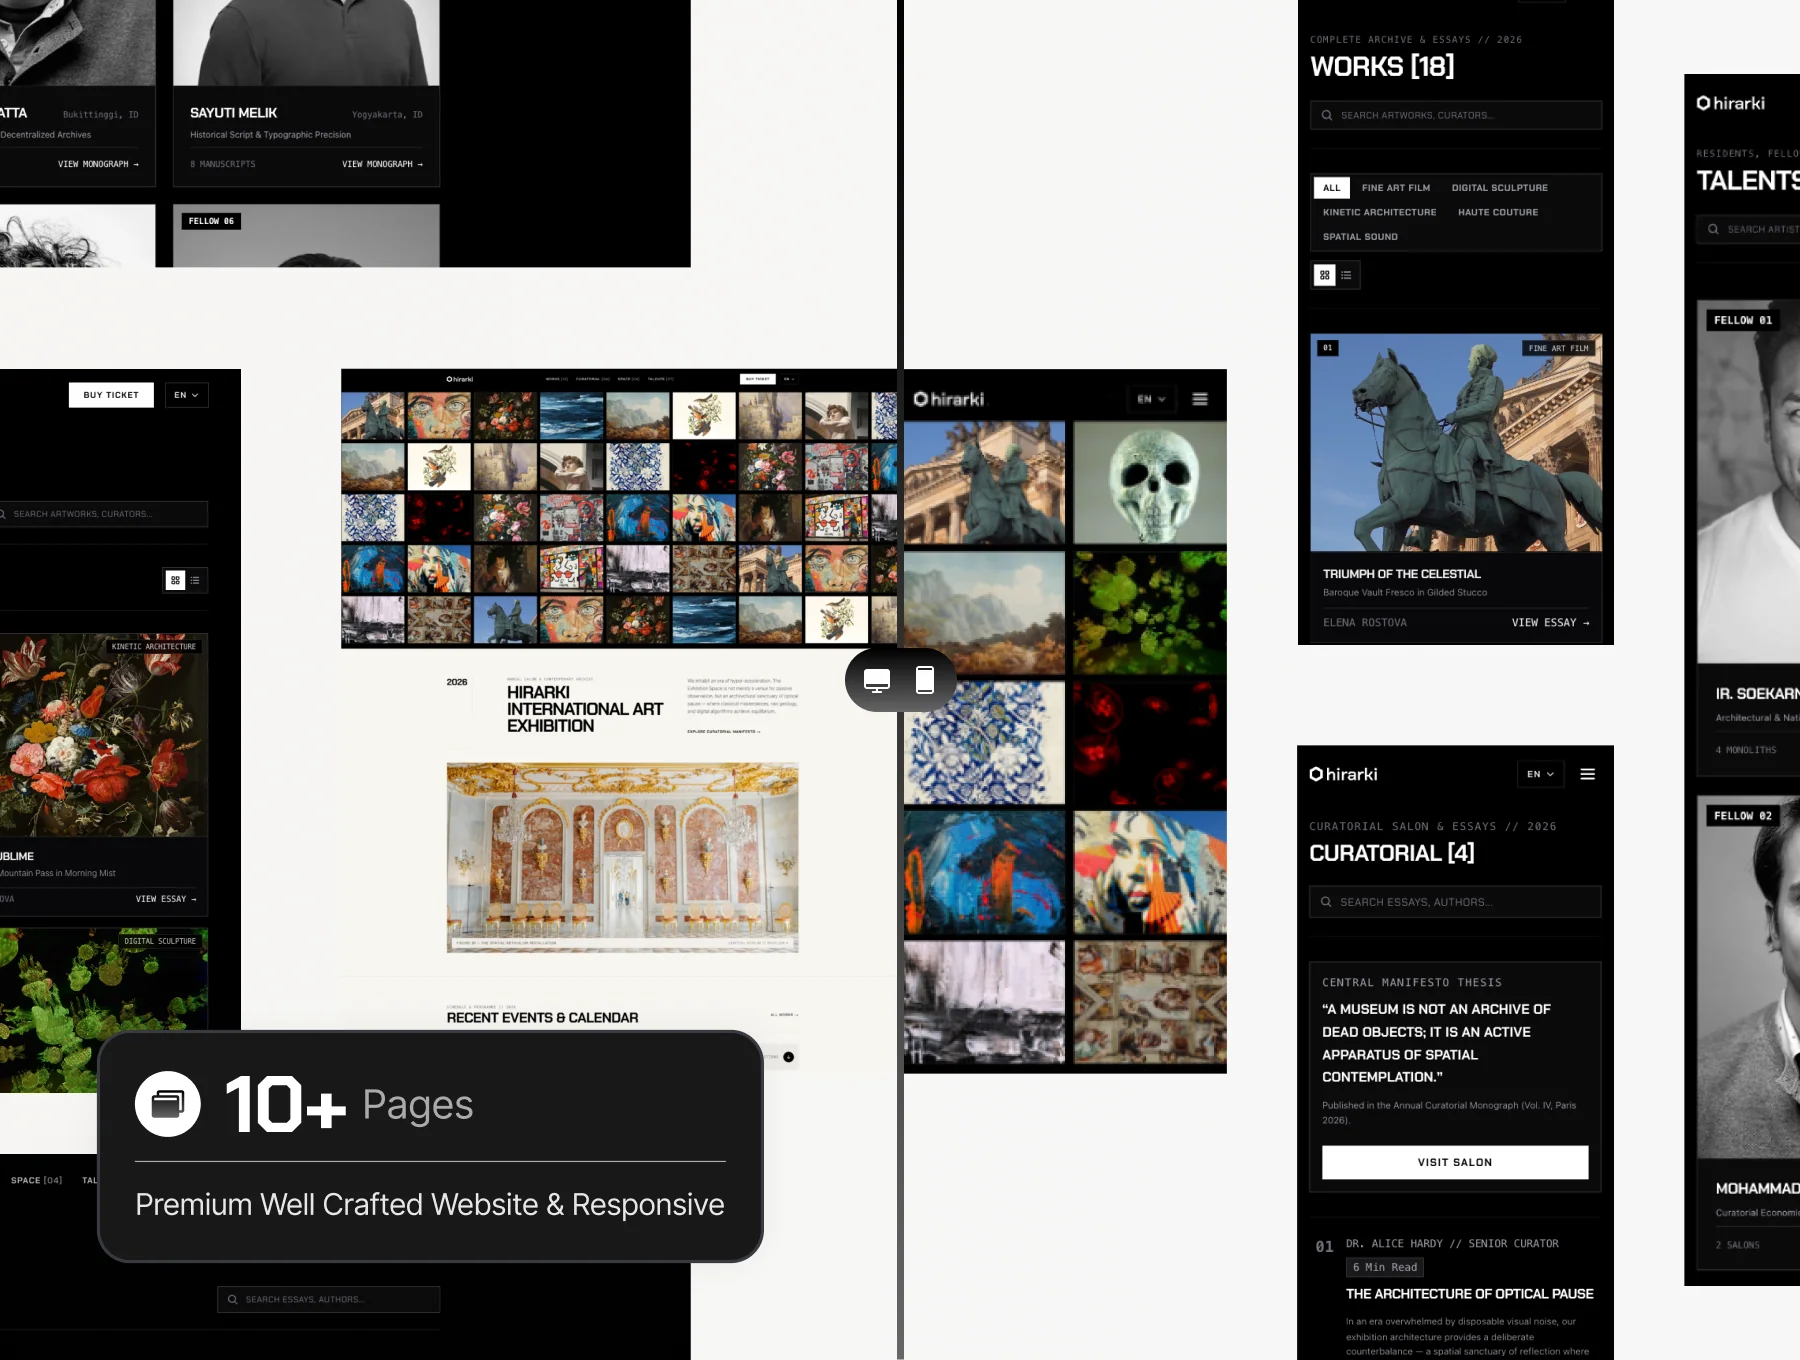
Task: Open blue floral tile pattern thumbnail
Action: (x=984, y=743)
